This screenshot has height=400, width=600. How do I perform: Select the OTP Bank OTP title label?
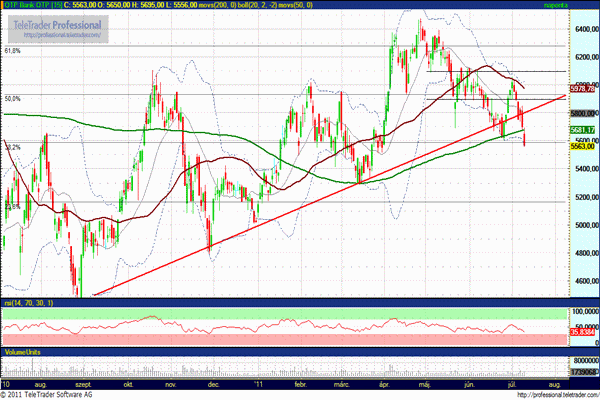[x=29, y=5]
